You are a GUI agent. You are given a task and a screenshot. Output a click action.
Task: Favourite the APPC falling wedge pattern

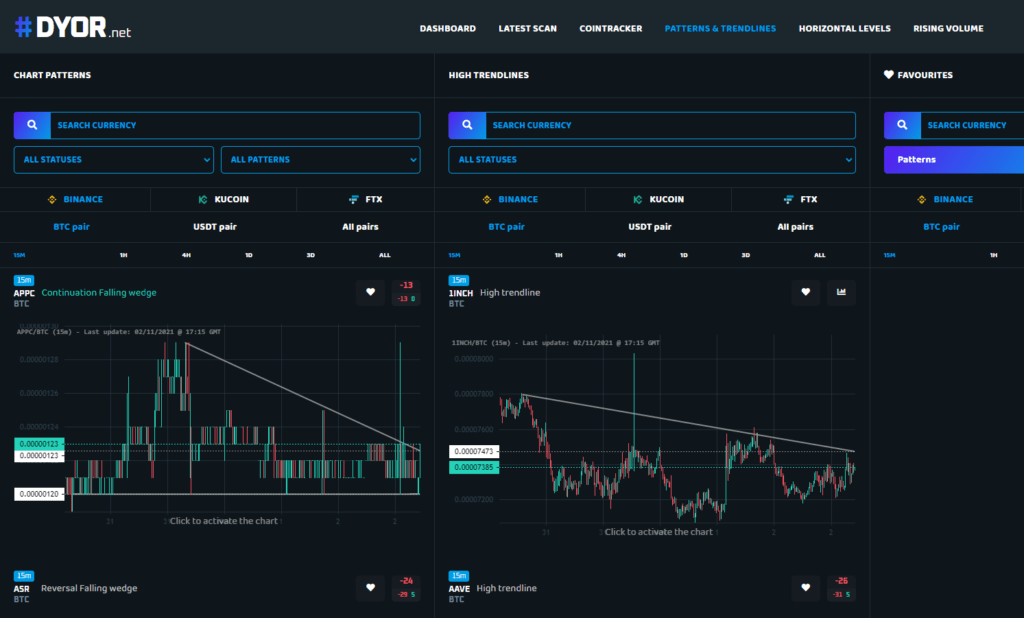click(370, 292)
